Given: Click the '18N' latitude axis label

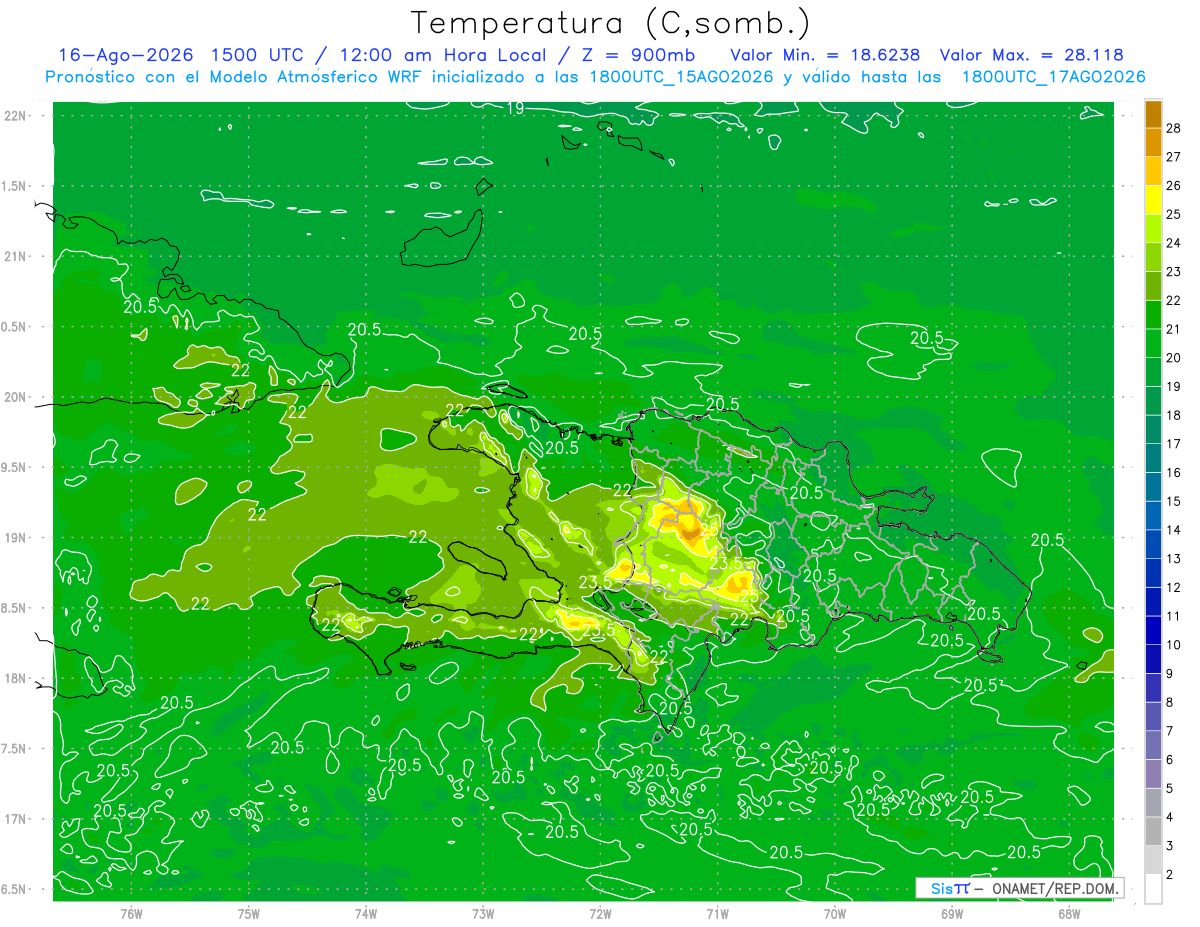Looking at the screenshot, I should click(x=14, y=678).
